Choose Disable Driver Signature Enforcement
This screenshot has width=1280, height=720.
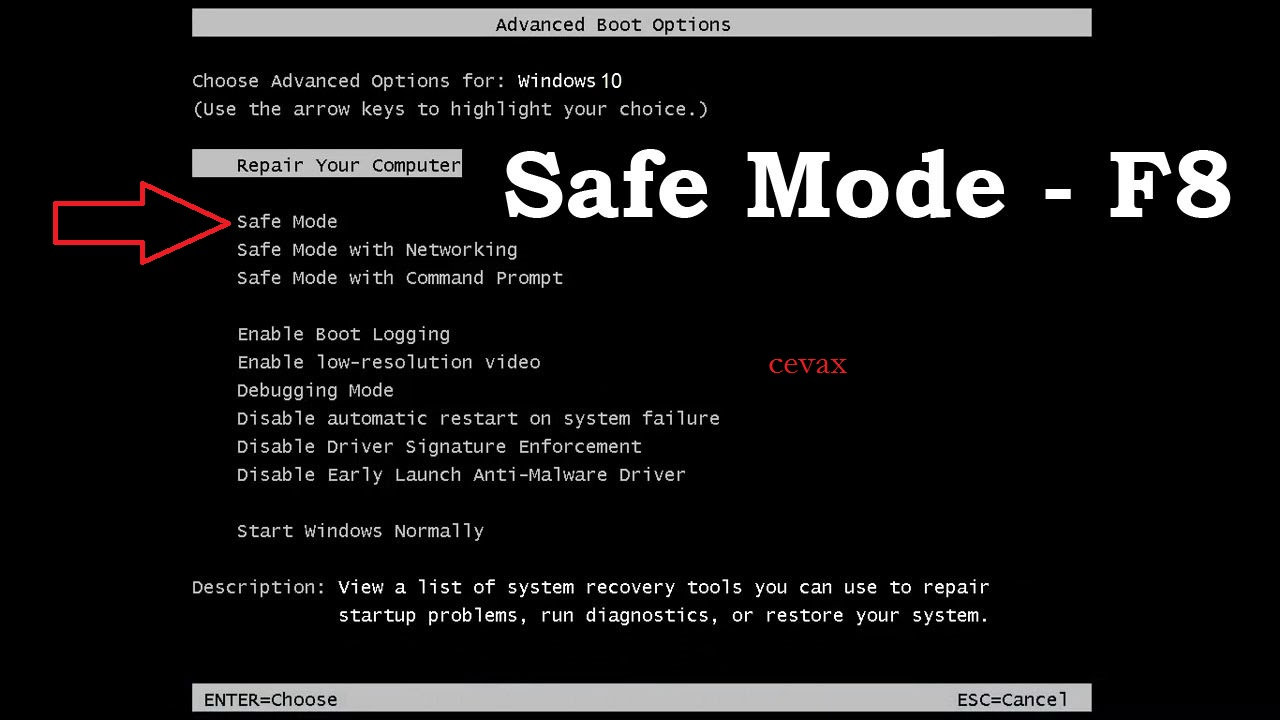pyautogui.click(x=439, y=446)
